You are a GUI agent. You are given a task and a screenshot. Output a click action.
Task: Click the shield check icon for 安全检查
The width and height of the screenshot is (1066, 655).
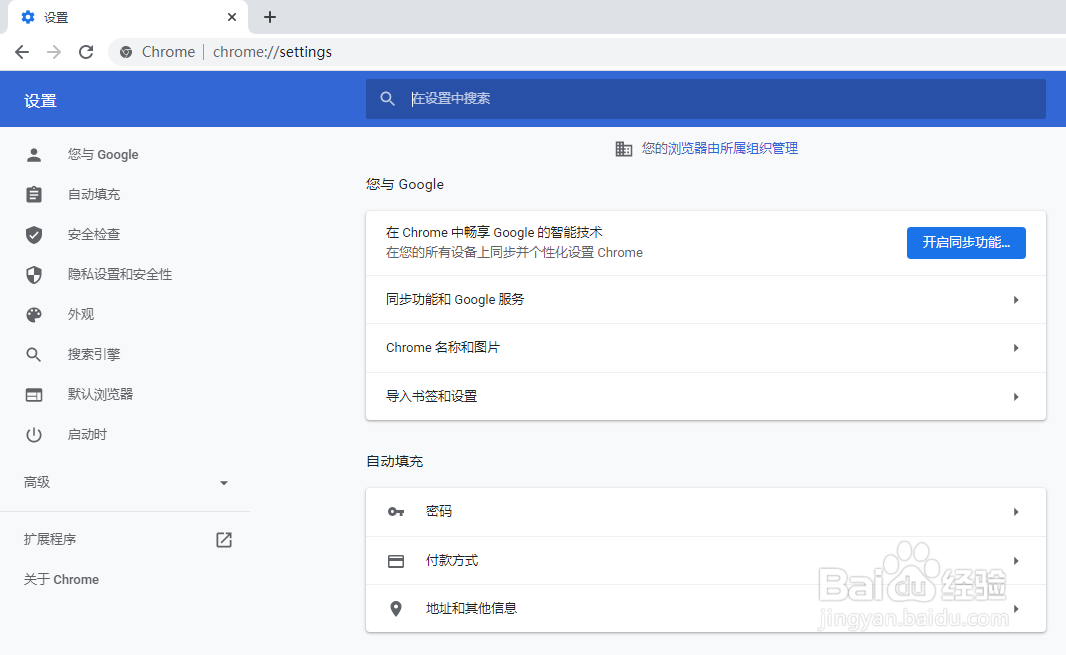coord(34,235)
